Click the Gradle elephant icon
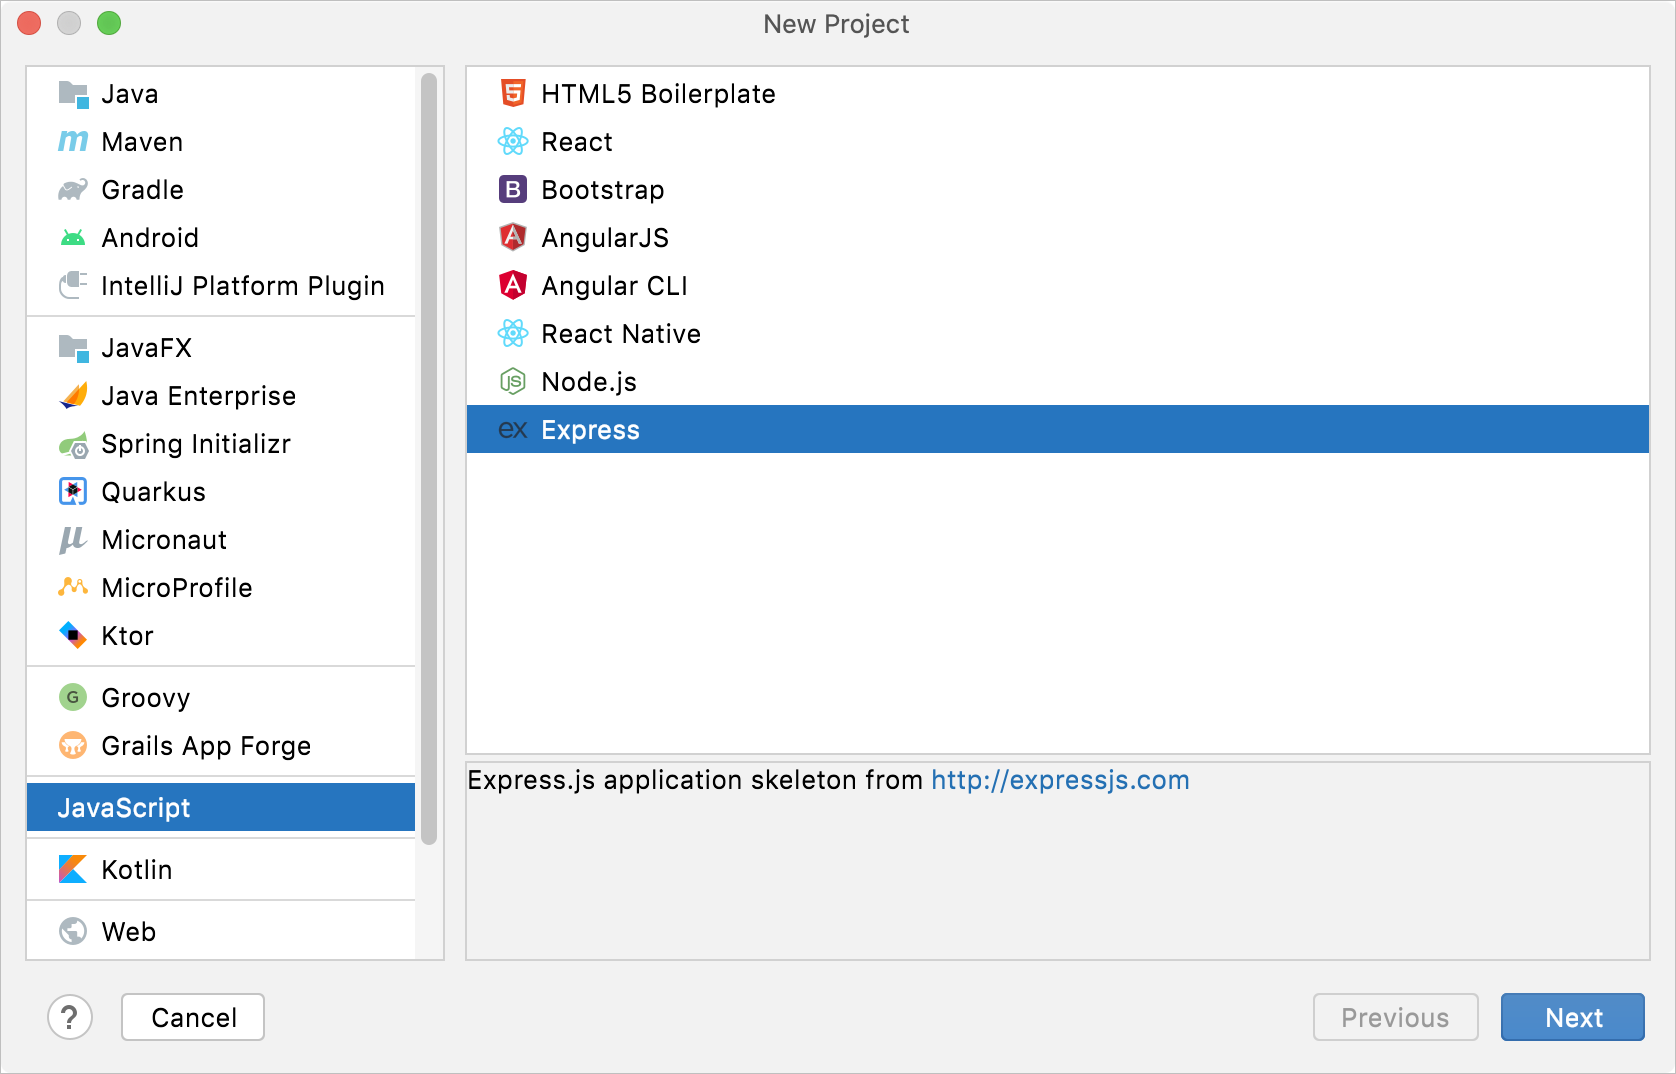Image resolution: width=1676 pixels, height=1074 pixels. [73, 190]
